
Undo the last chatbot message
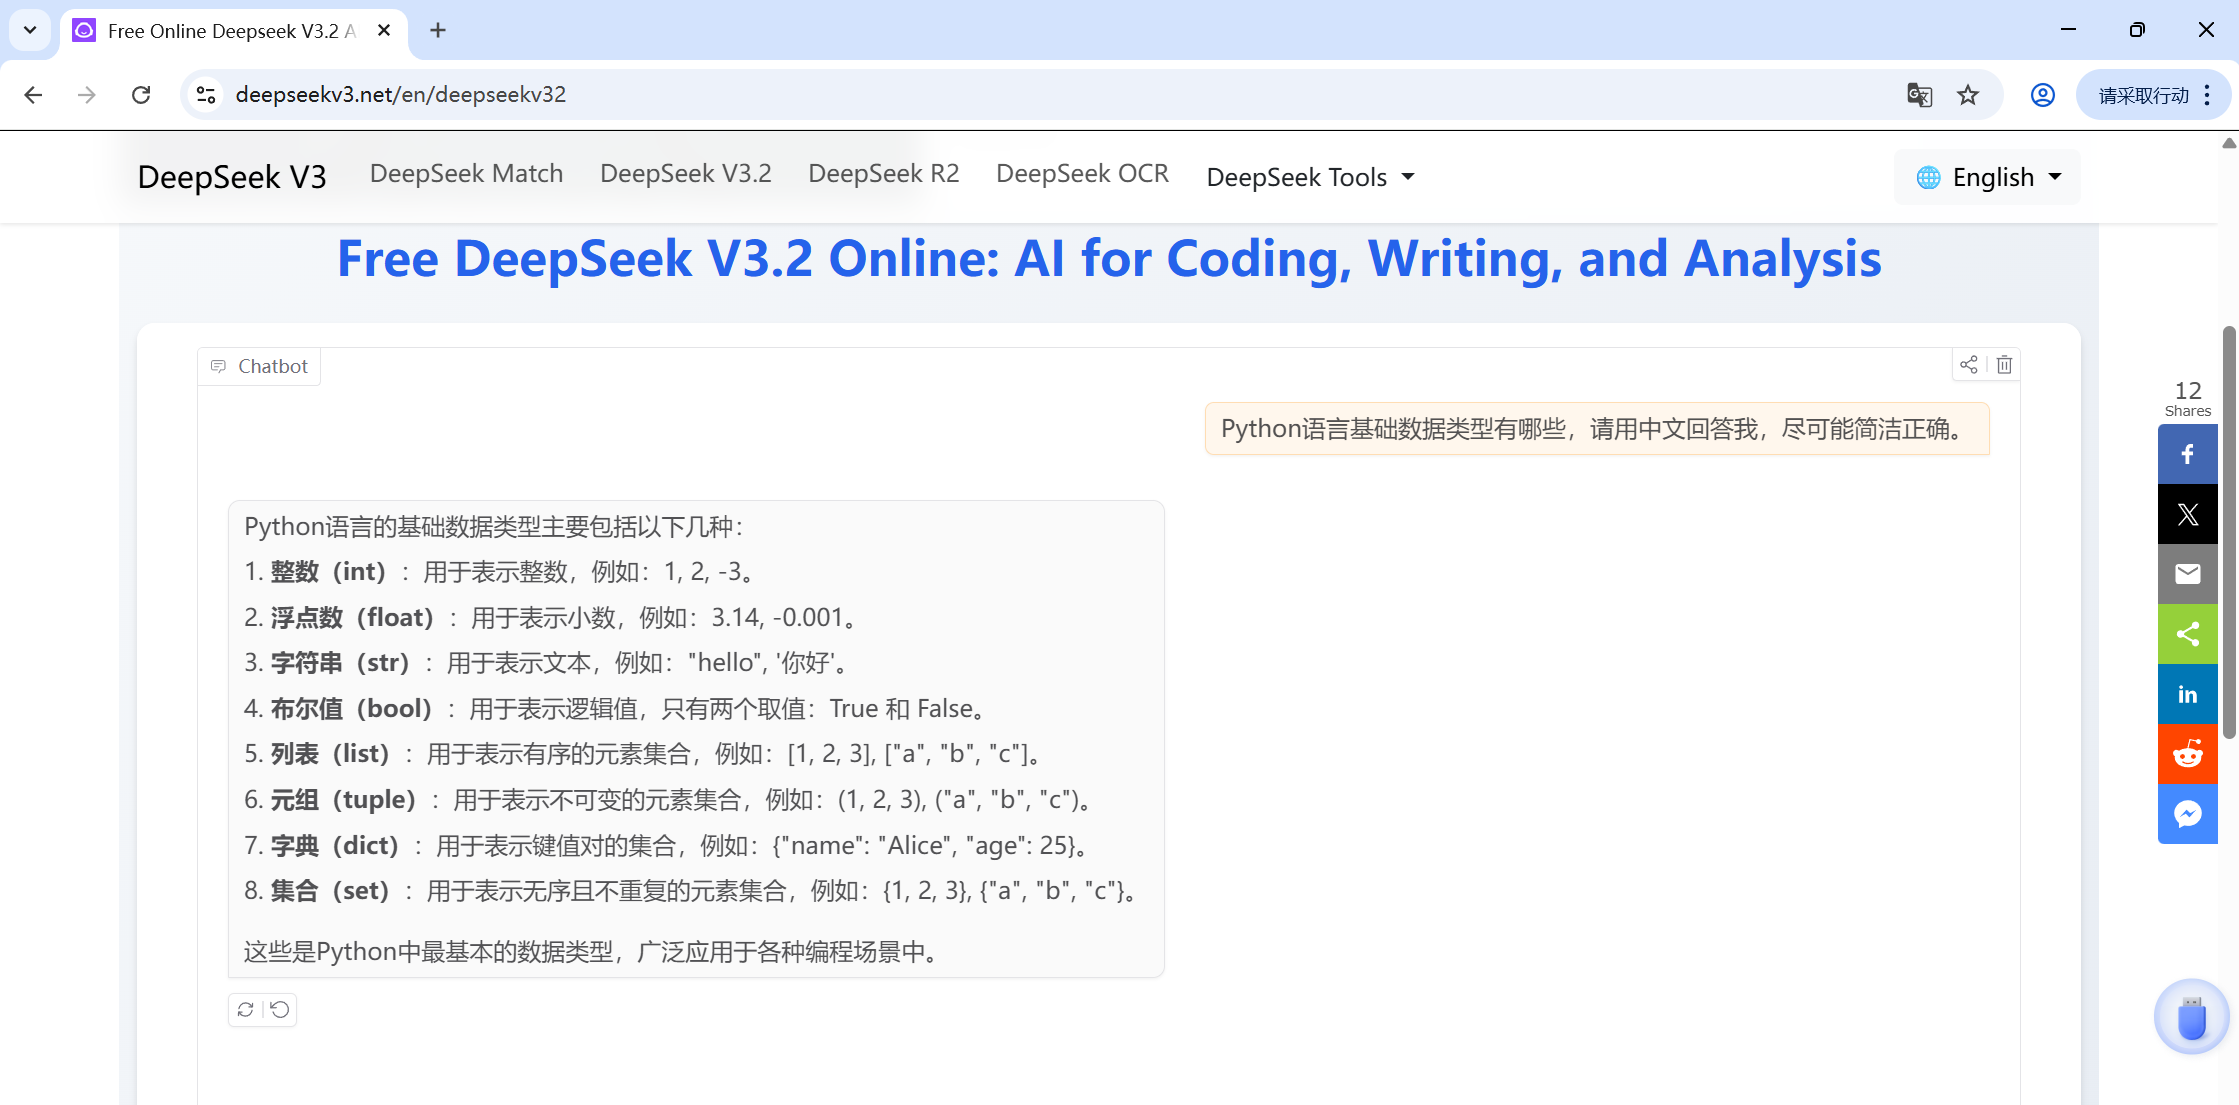coord(280,1010)
